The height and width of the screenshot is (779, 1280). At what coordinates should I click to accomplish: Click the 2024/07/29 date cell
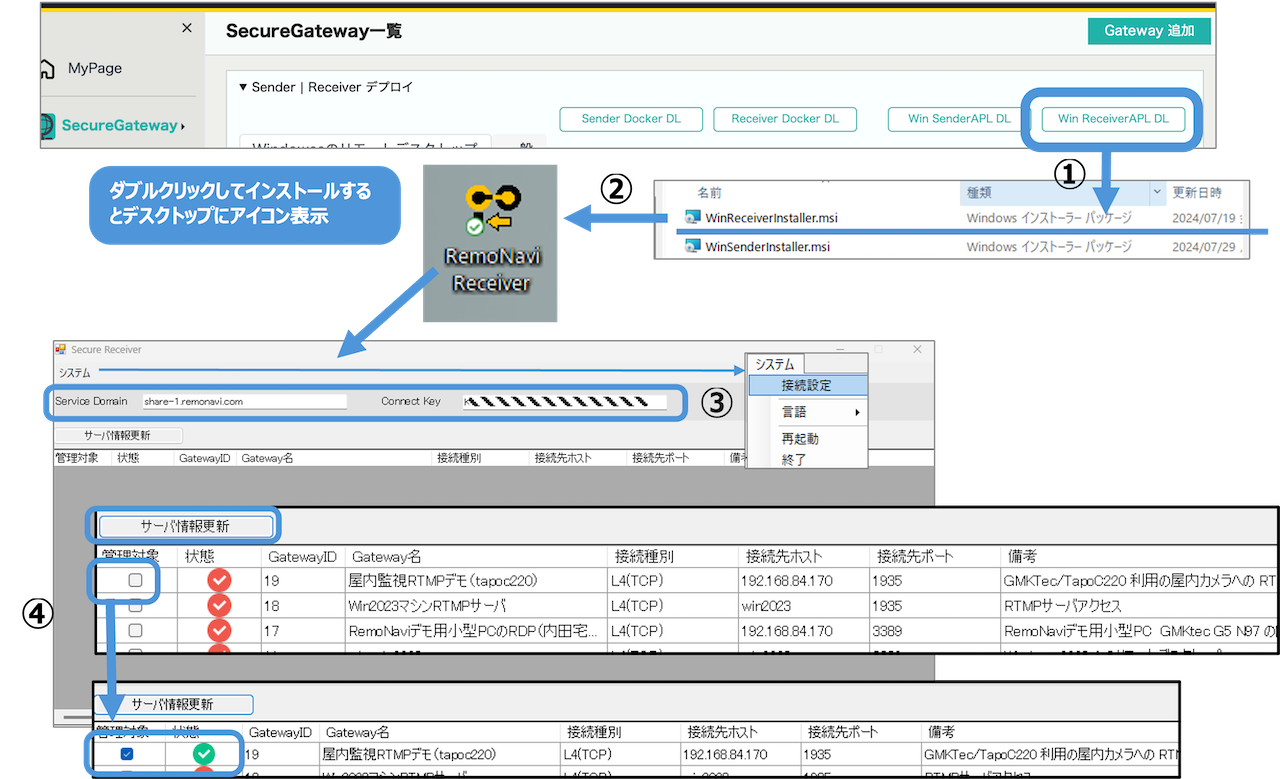1203,246
